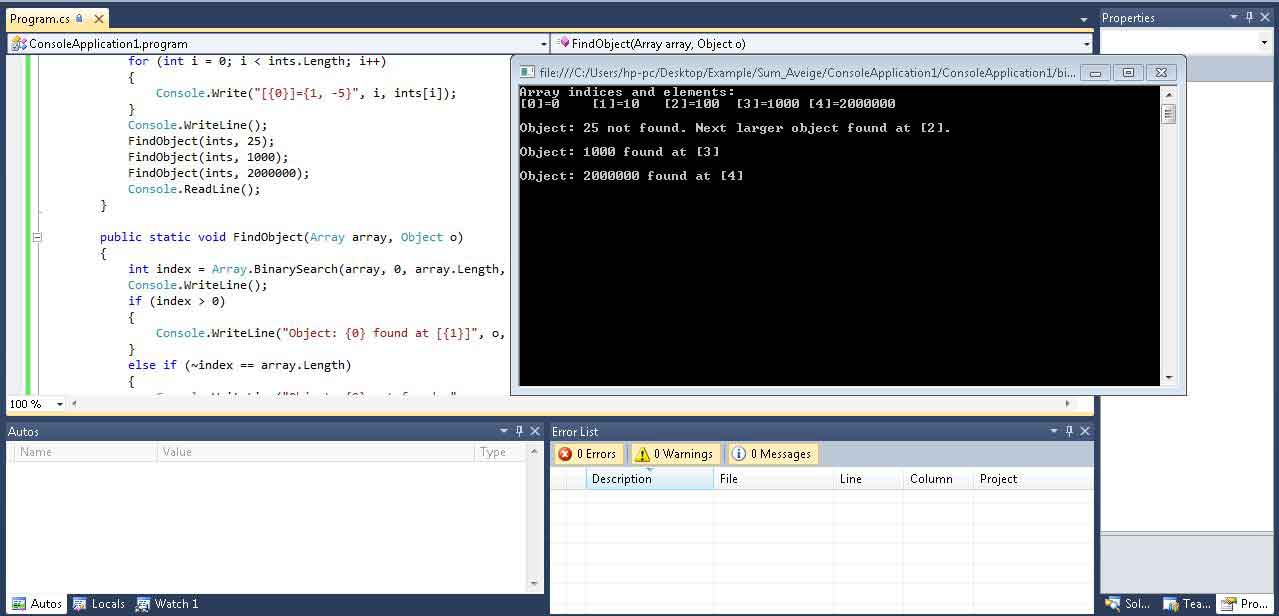This screenshot has height=616, width=1279.
Task: Close the Error List panel
Action: point(1085,431)
